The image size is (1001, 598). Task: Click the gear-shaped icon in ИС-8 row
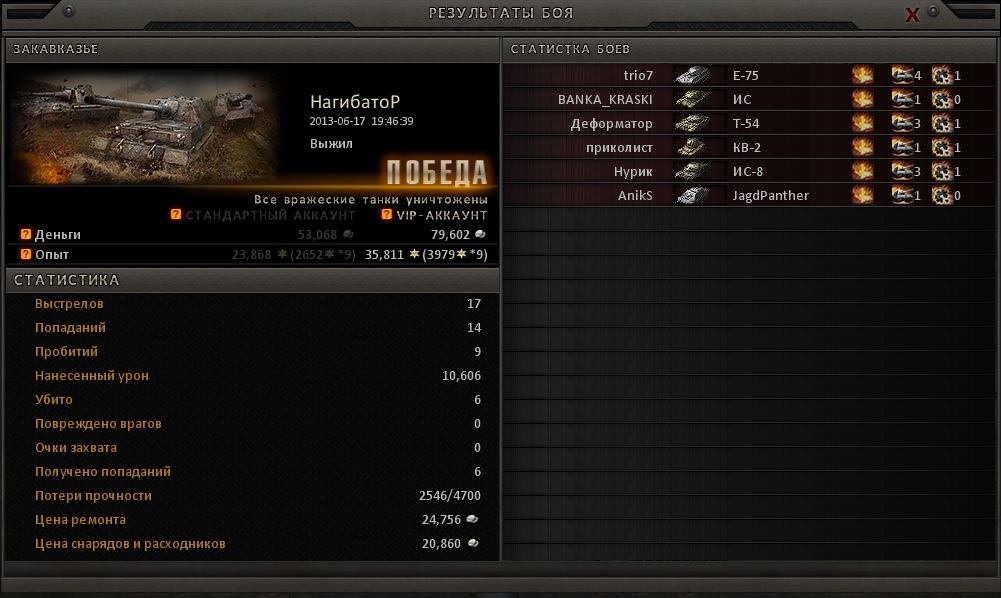click(941, 171)
